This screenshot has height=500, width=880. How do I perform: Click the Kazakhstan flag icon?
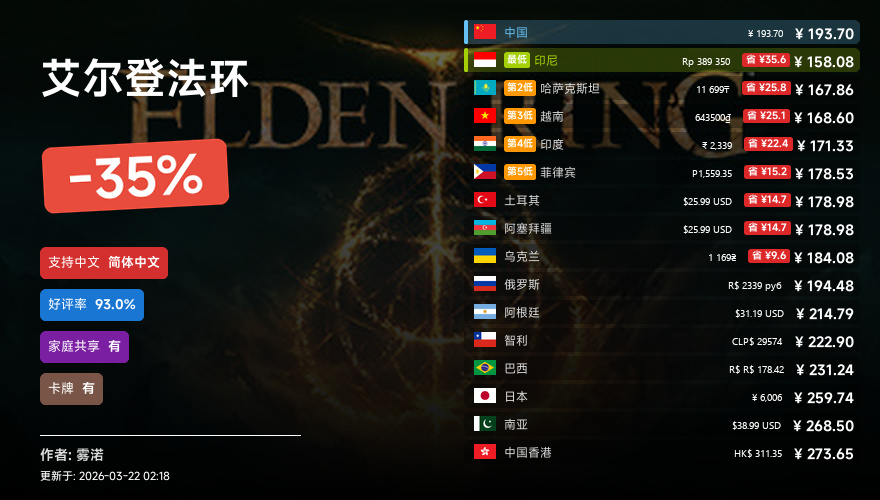click(484, 88)
